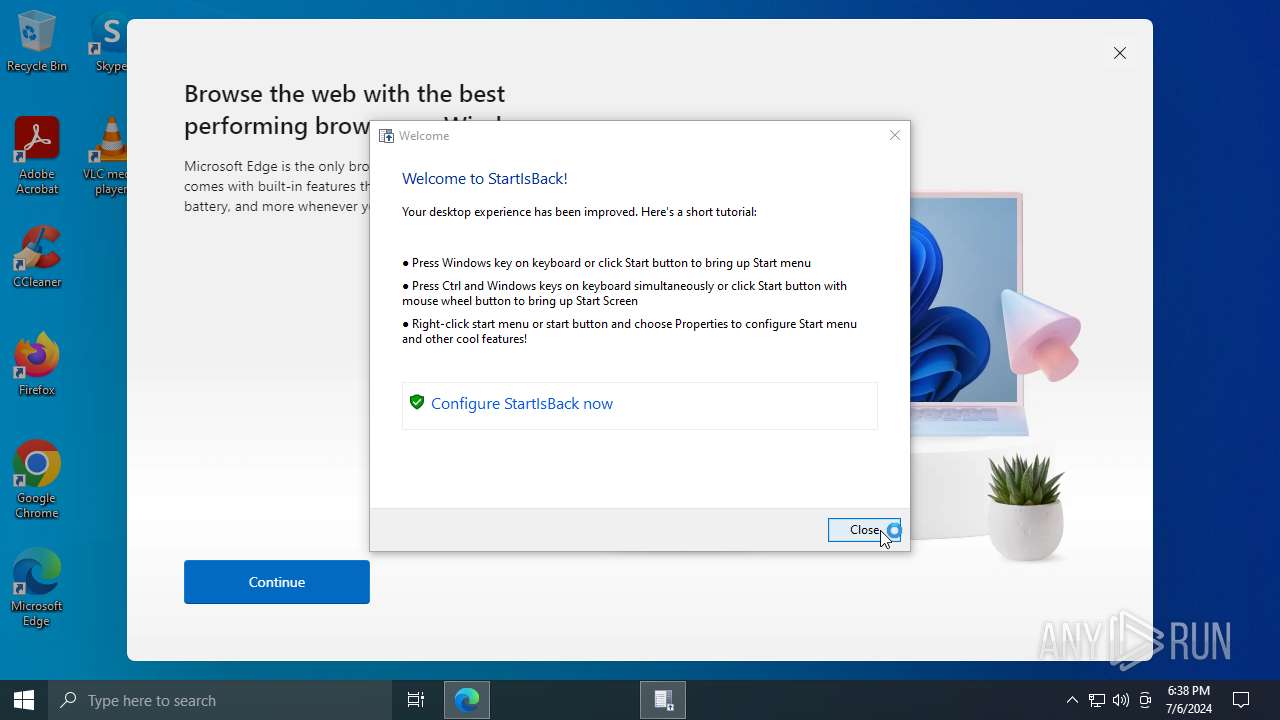Switch to Microsoft Edge in the taskbar
The height and width of the screenshot is (720, 1280).
467,700
